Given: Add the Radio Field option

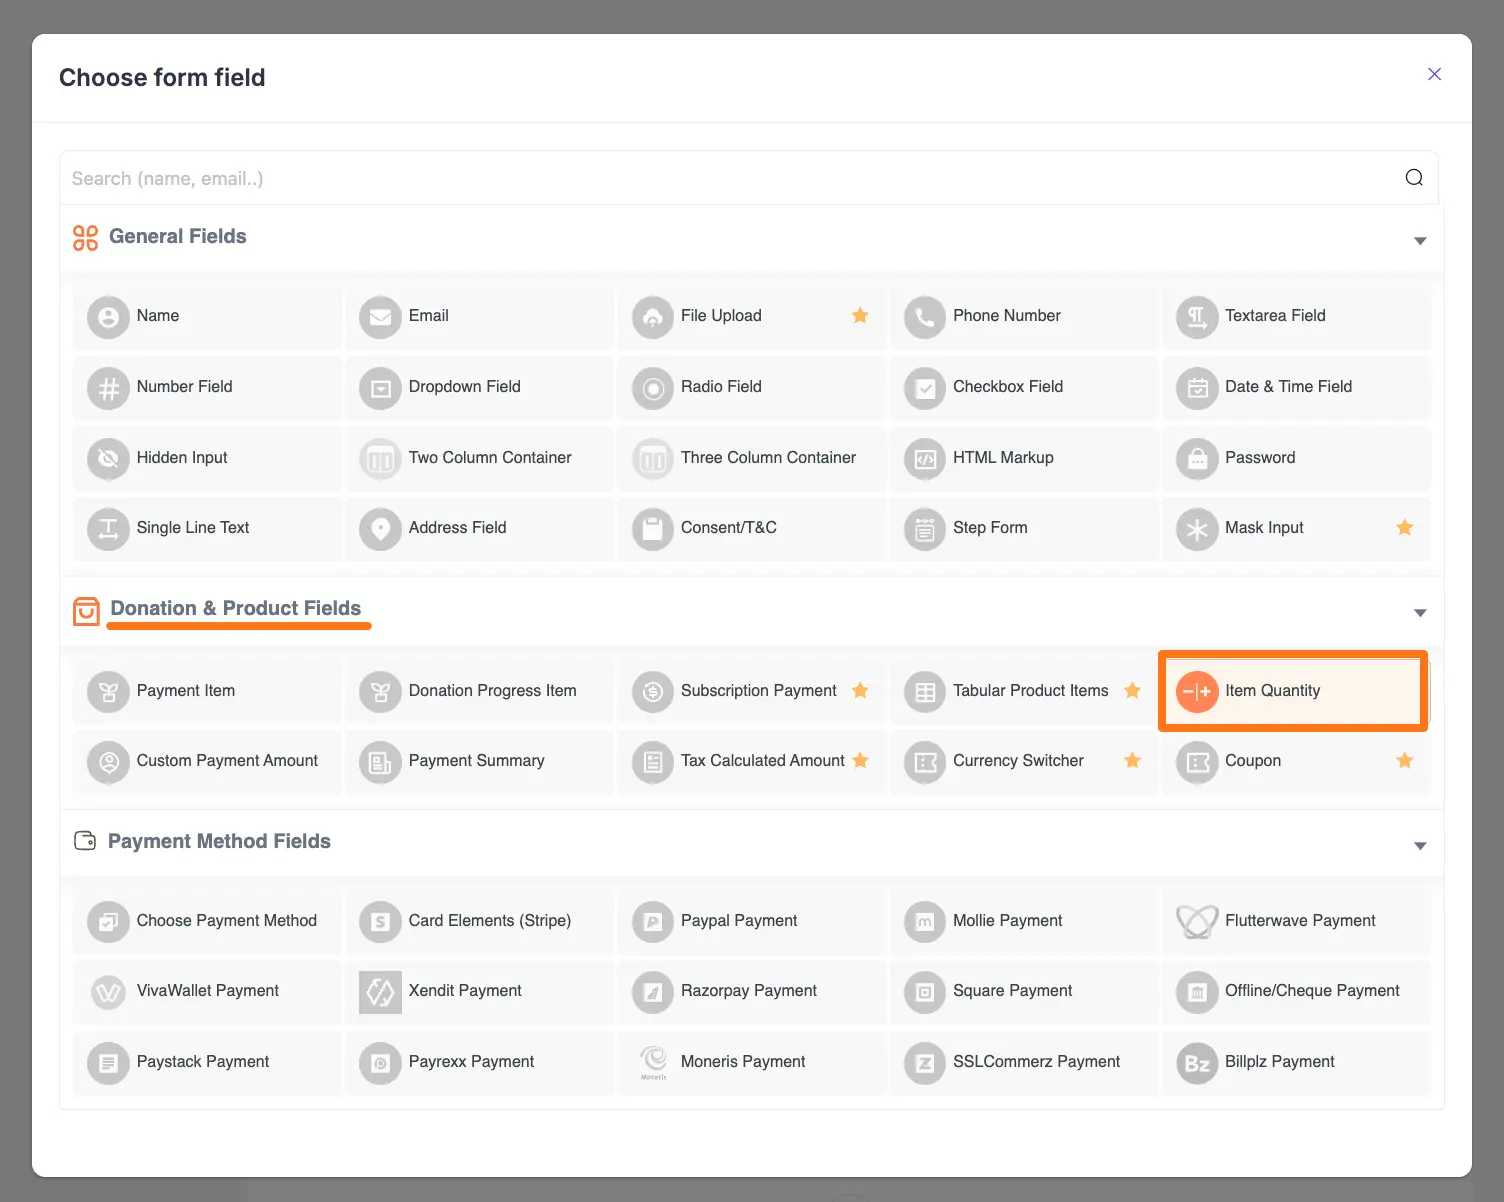Looking at the screenshot, I should (720, 387).
